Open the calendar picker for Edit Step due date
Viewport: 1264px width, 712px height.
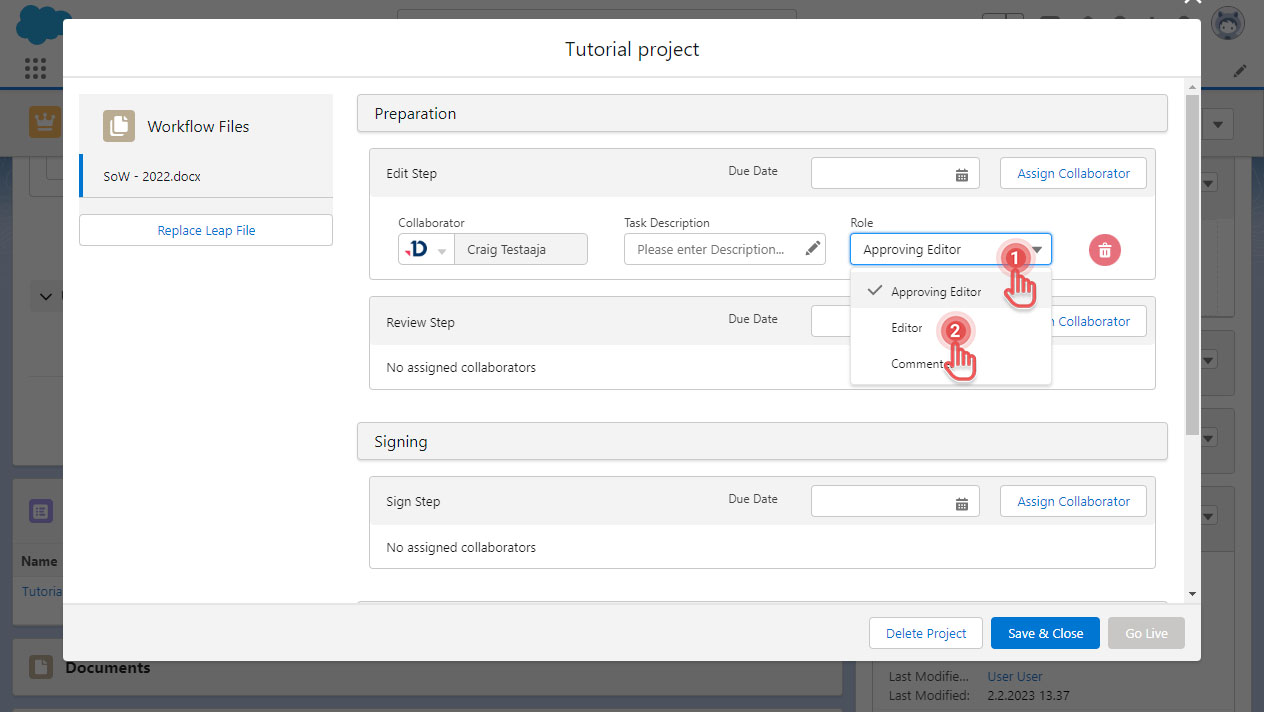pyautogui.click(x=962, y=172)
